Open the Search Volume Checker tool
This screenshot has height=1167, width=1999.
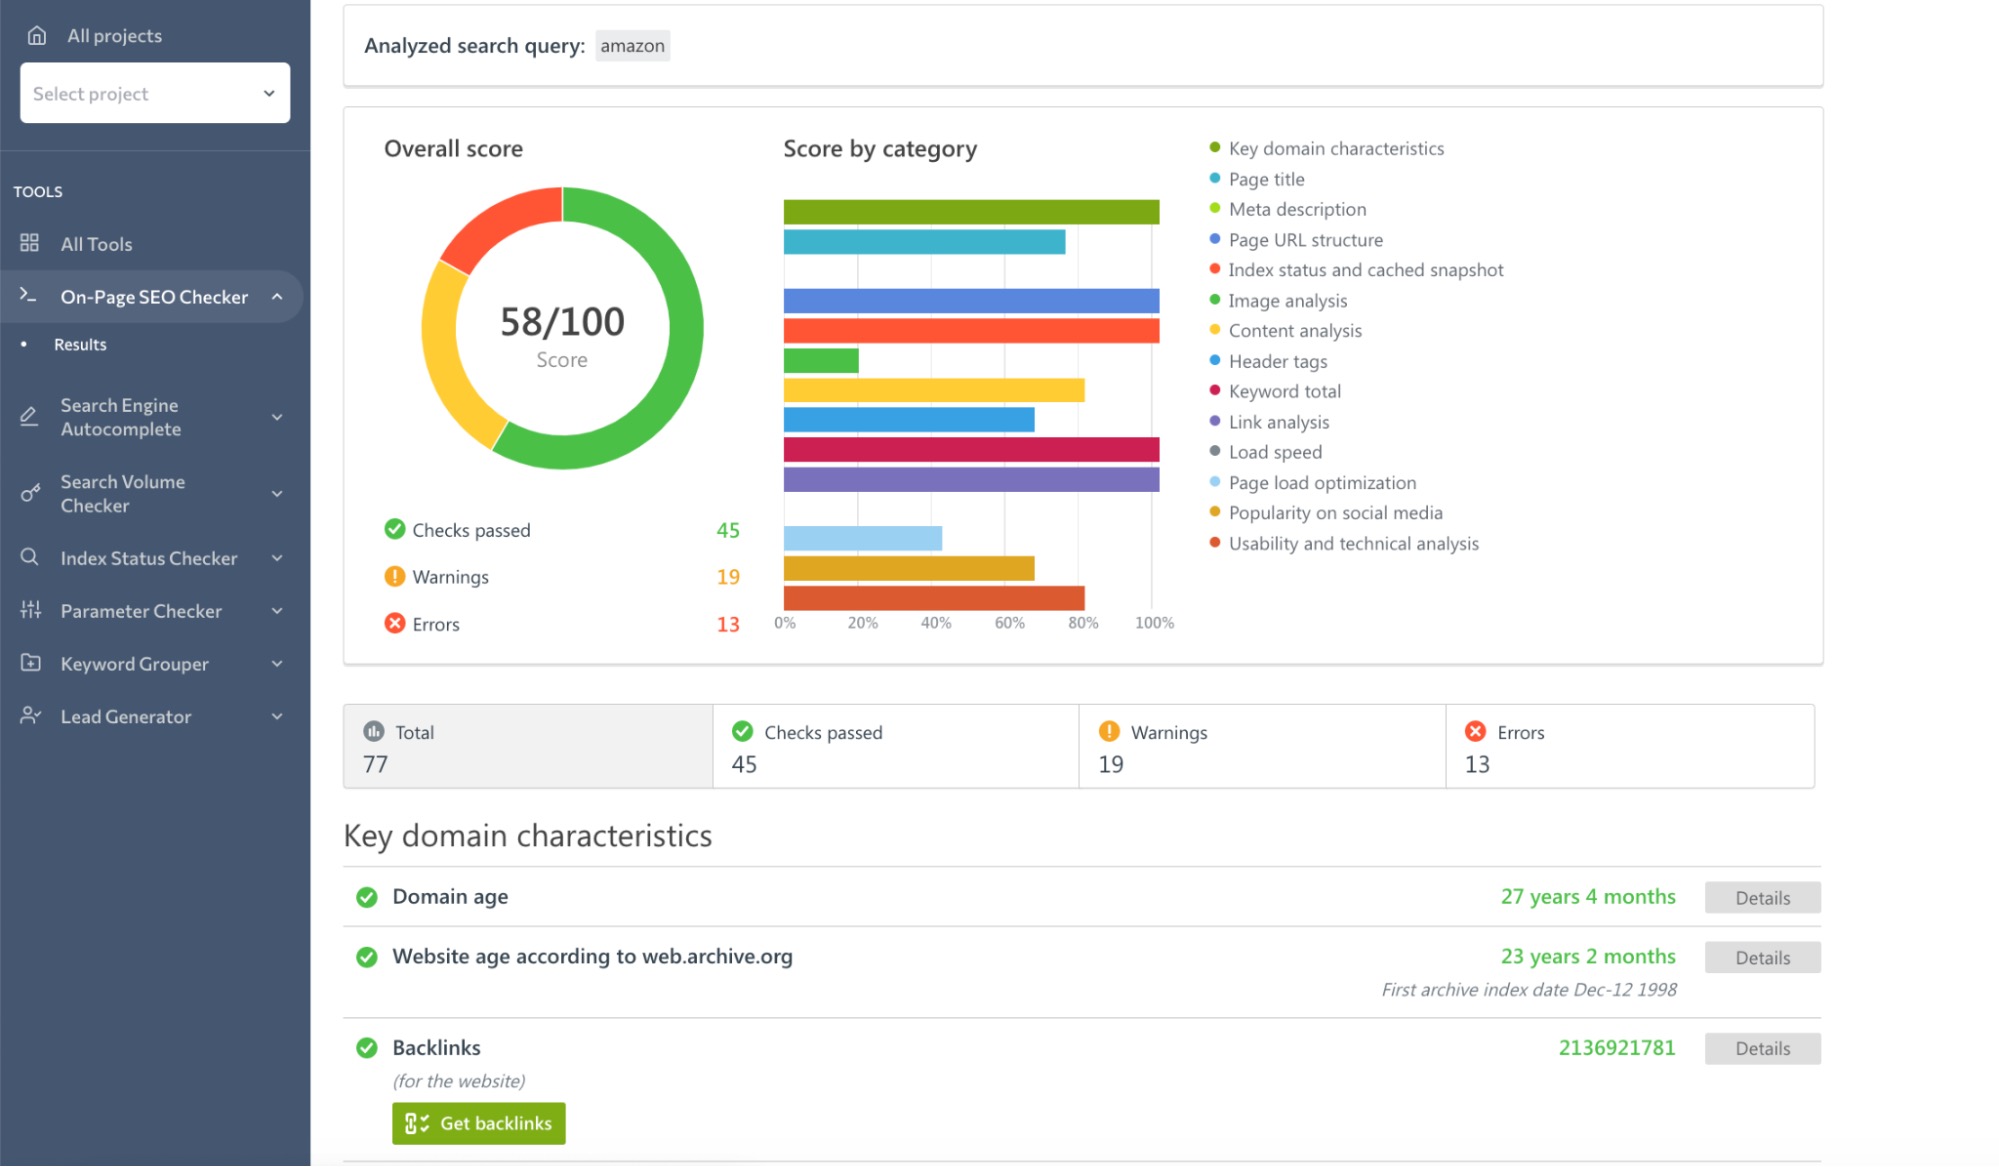[x=122, y=493]
